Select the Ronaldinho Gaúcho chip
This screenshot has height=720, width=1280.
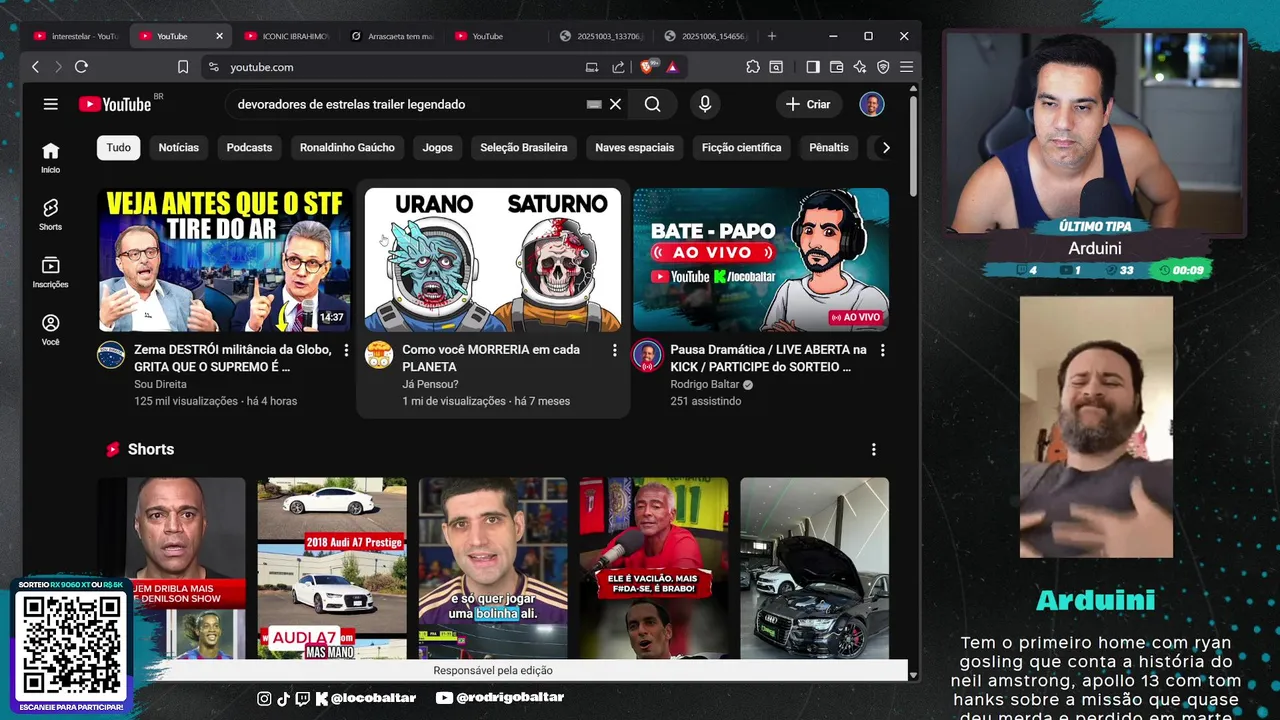(347, 147)
